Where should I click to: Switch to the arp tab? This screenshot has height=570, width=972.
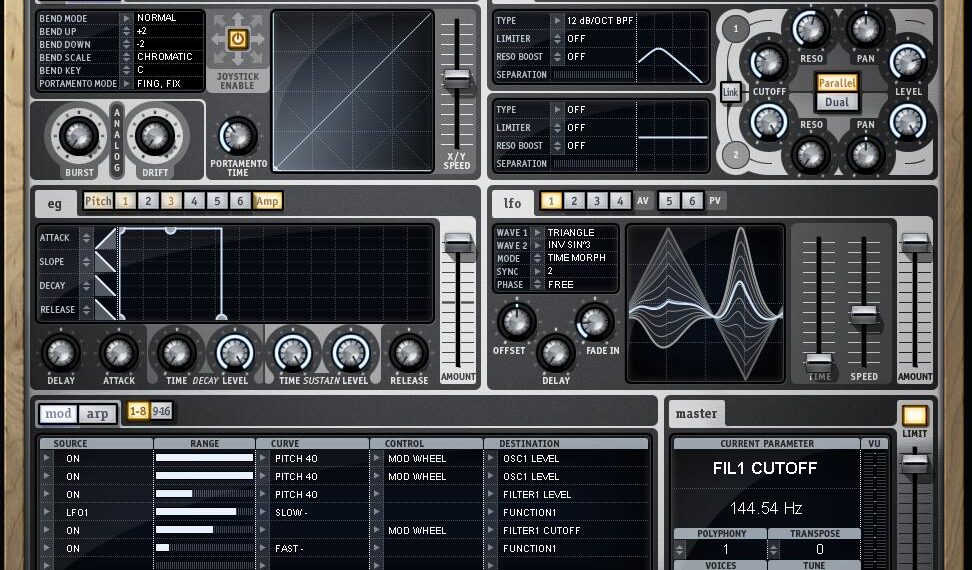point(97,414)
